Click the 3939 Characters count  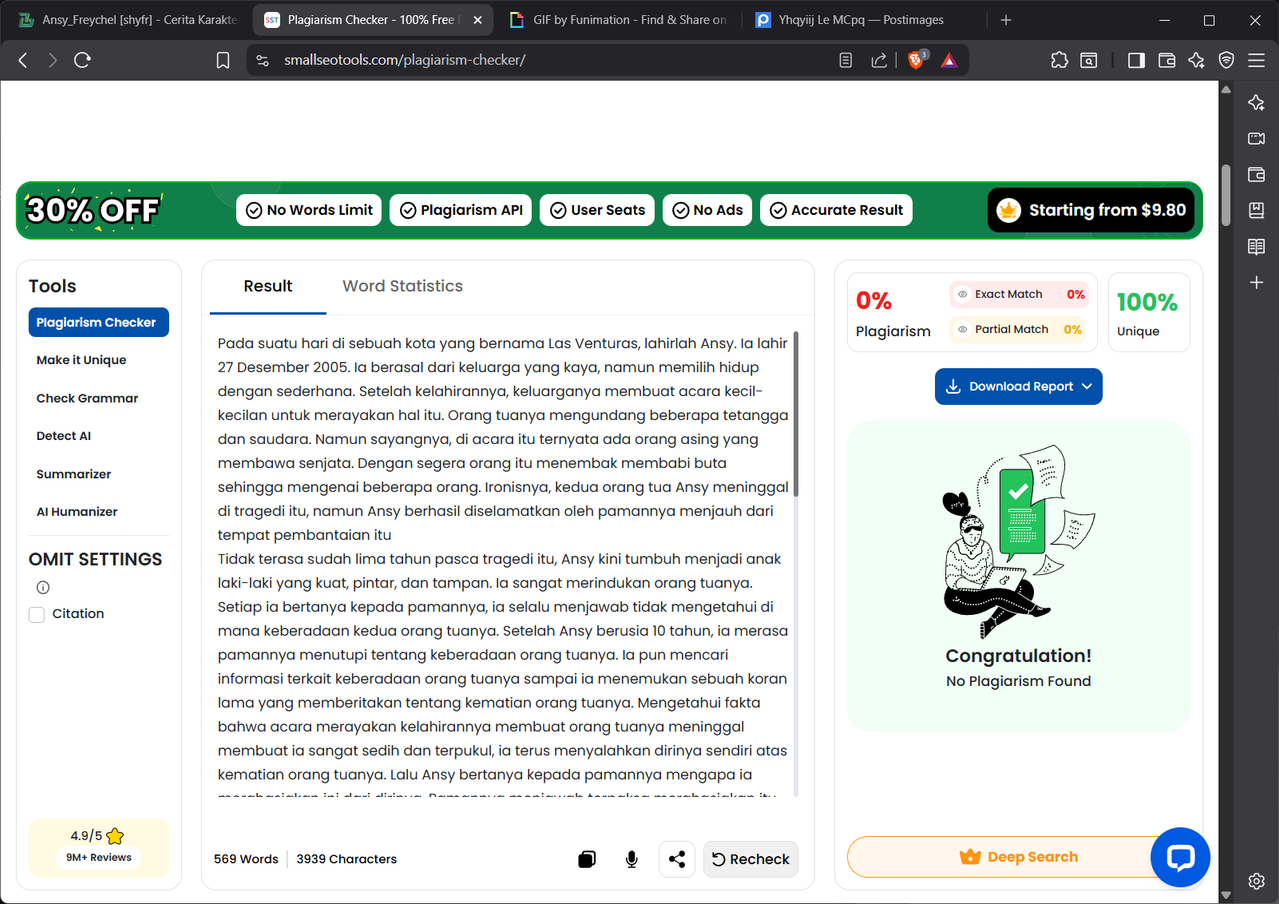point(346,859)
